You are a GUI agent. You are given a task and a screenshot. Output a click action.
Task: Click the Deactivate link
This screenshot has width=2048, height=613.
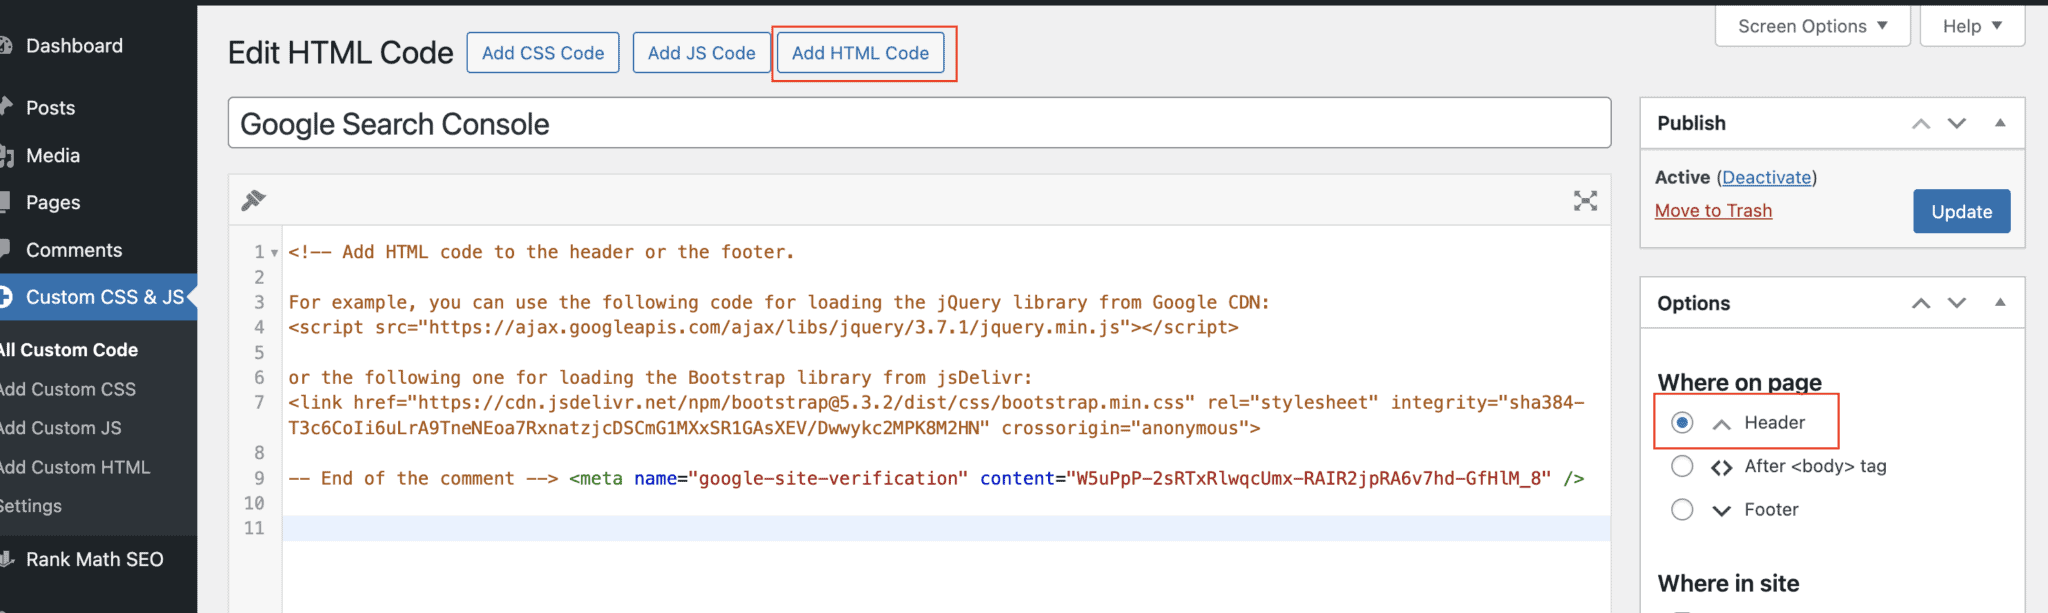tap(1767, 177)
